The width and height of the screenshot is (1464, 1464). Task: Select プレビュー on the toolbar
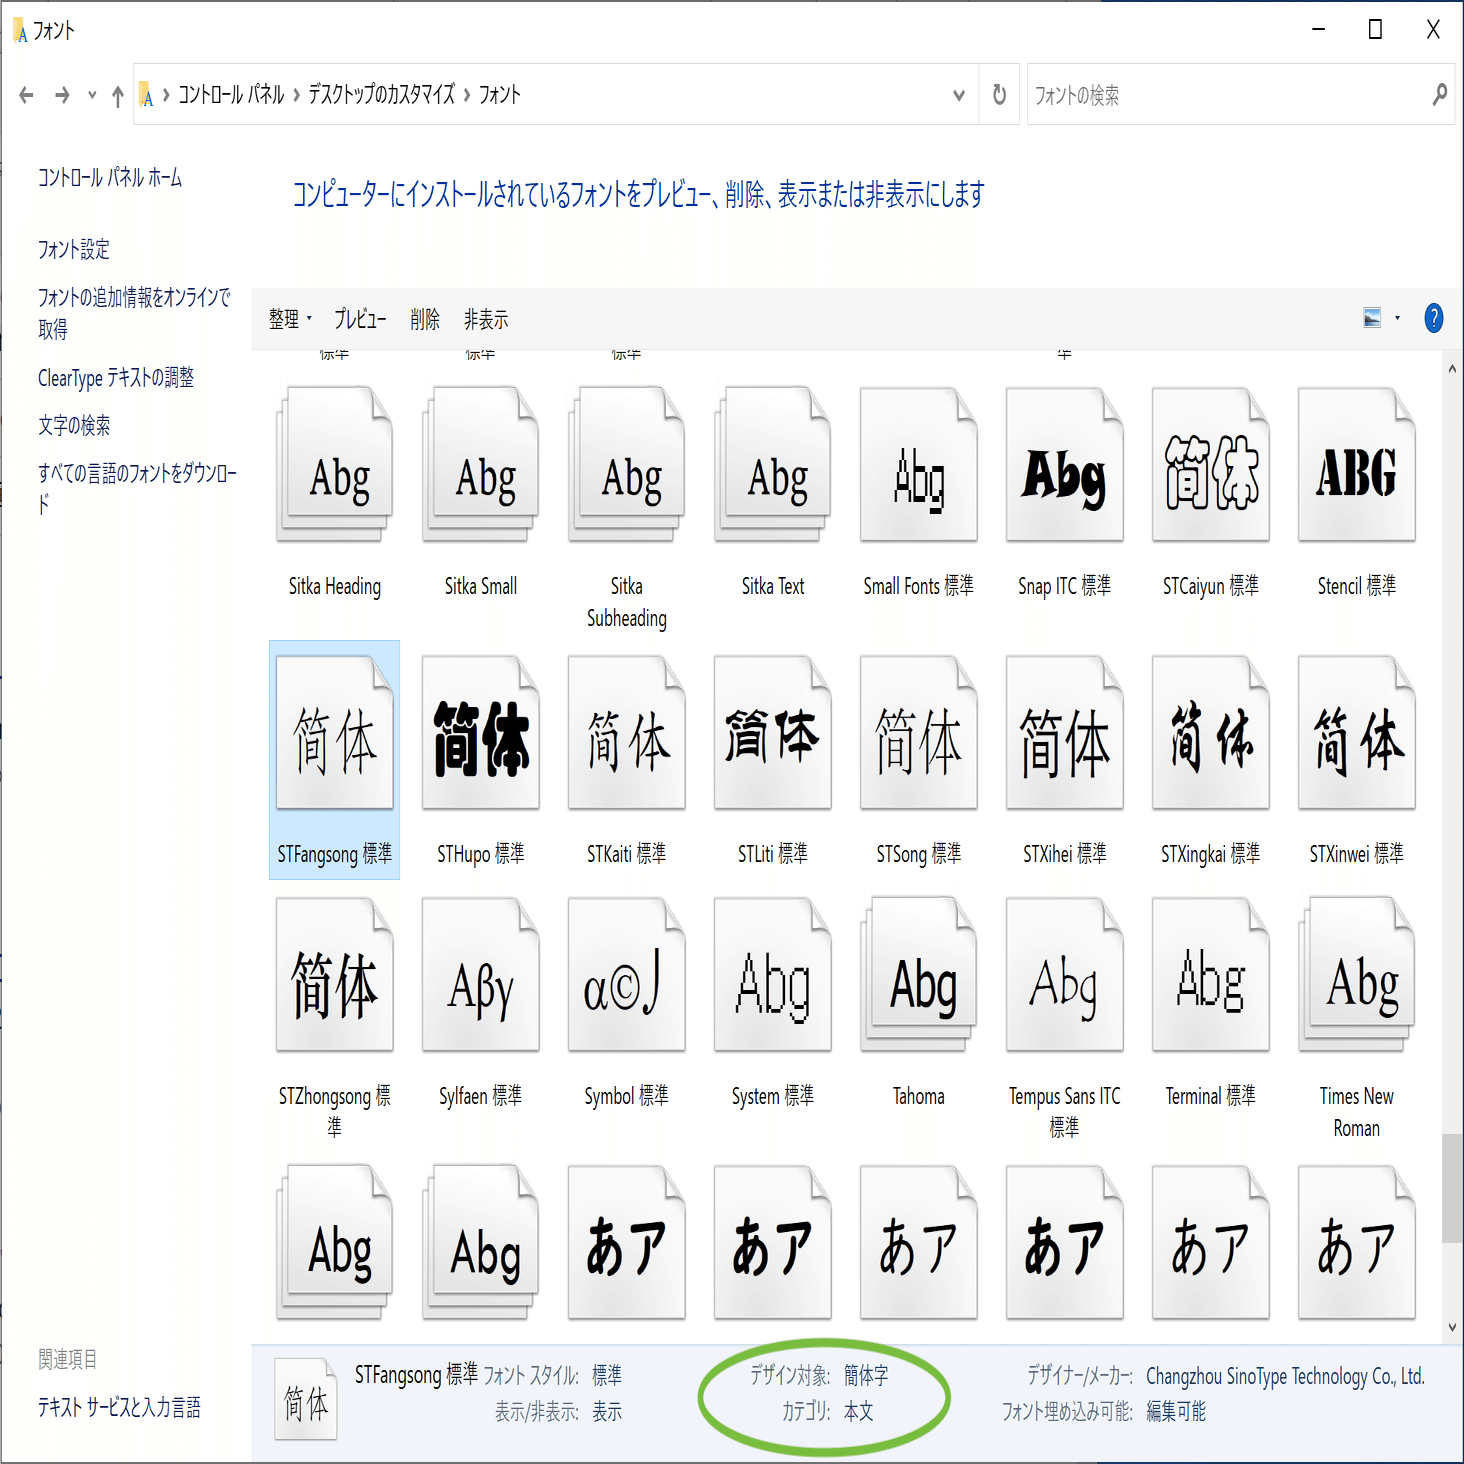(x=360, y=319)
